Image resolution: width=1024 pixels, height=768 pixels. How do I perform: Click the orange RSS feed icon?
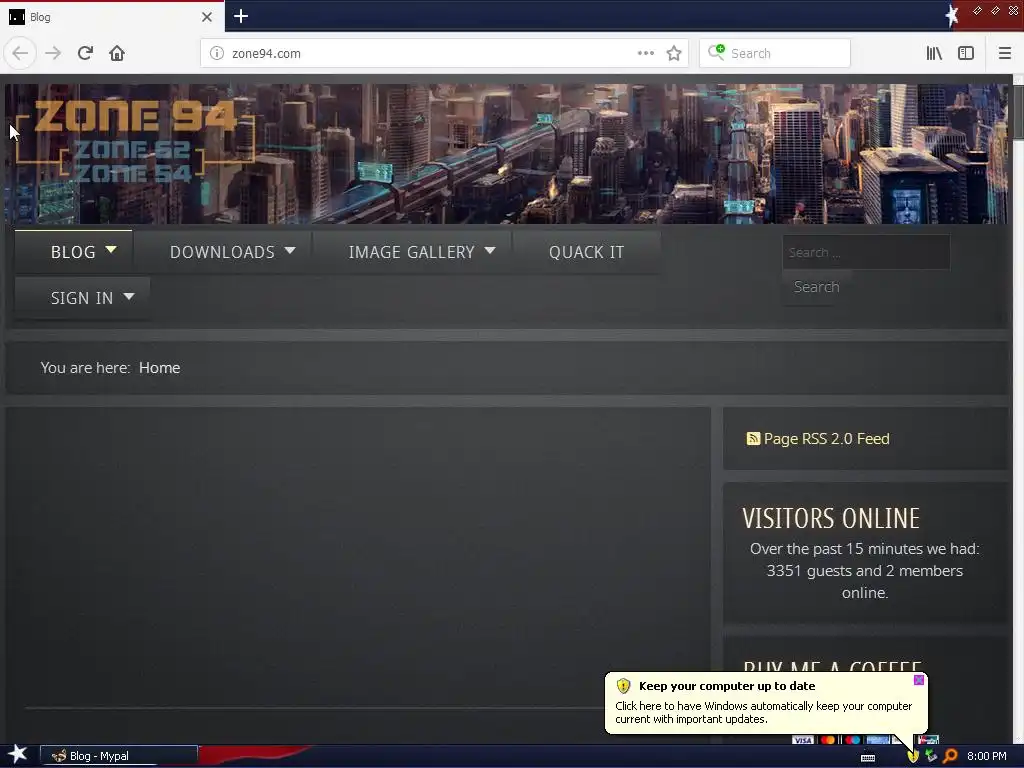pos(753,439)
